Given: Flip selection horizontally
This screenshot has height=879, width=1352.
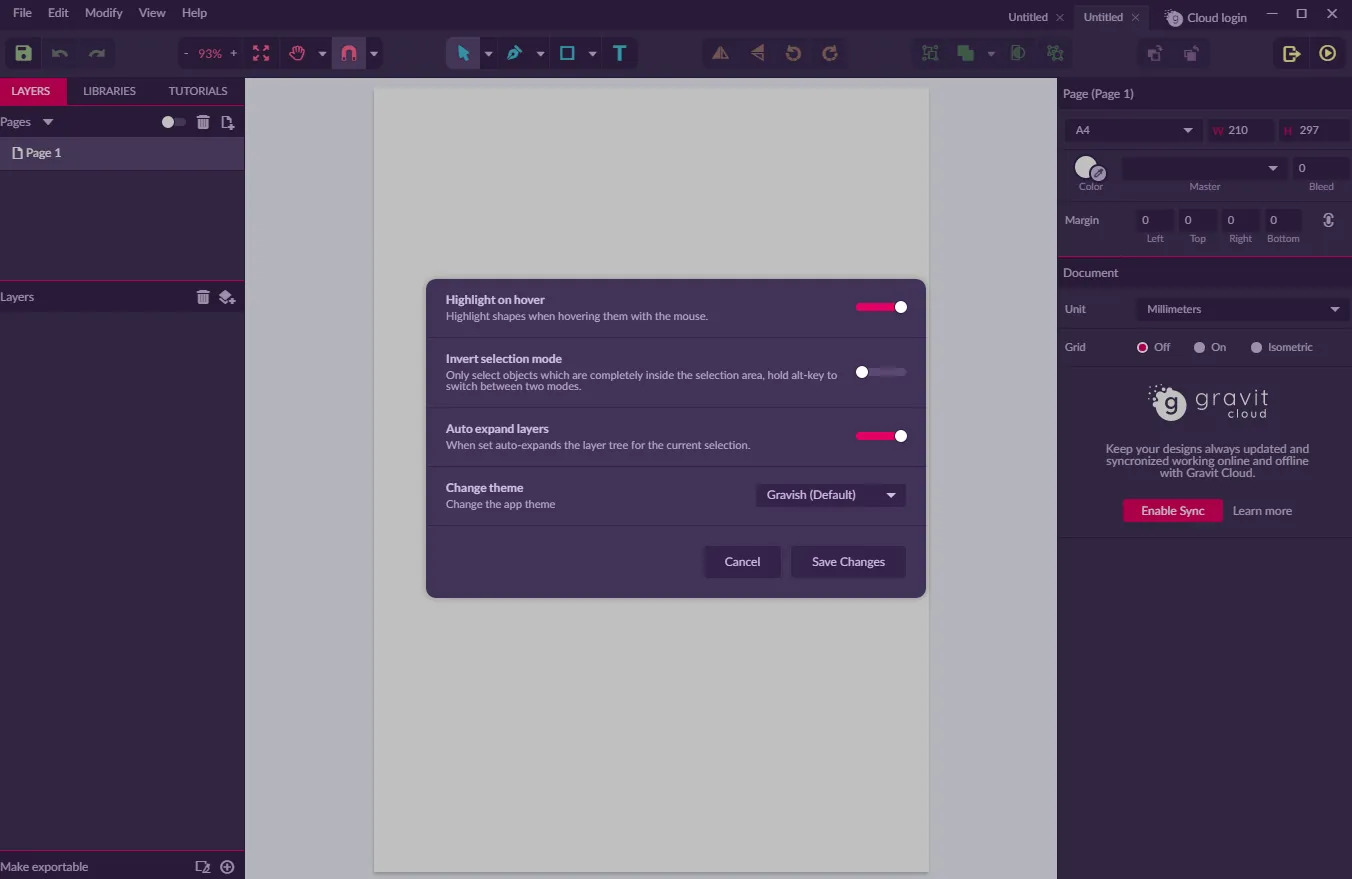Looking at the screenshot, I should (720, 53).
